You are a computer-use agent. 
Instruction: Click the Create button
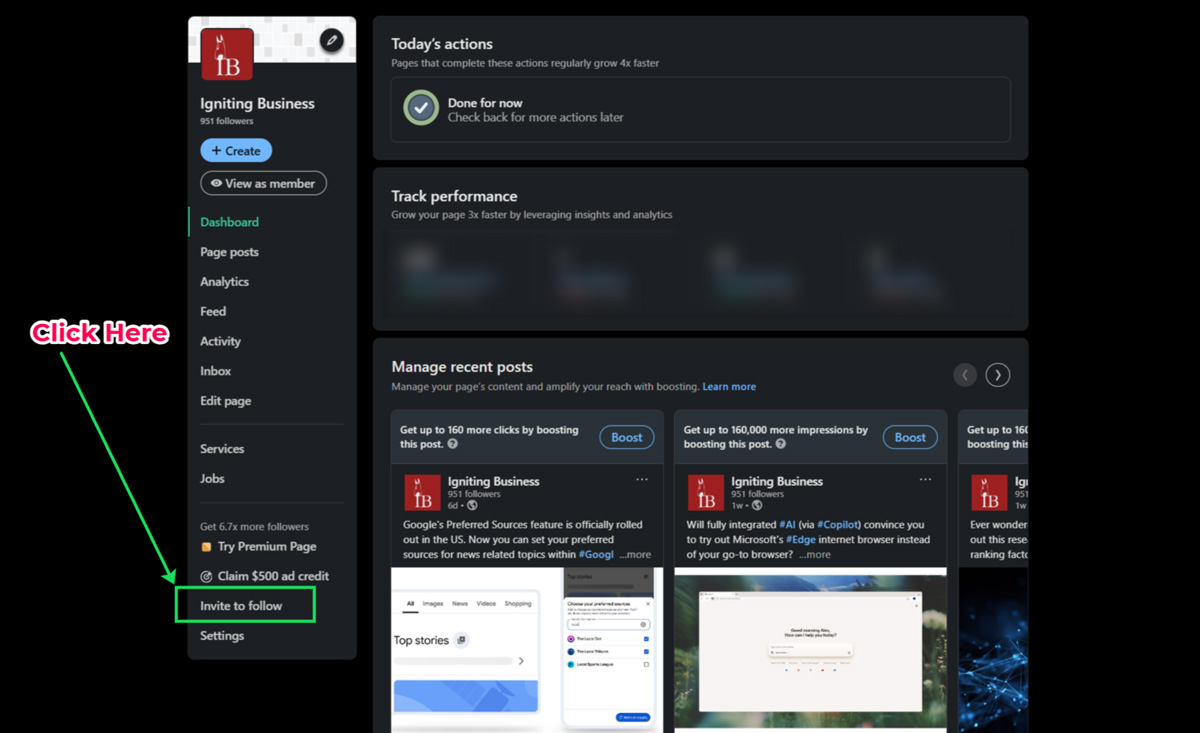[x=236, y=151]
